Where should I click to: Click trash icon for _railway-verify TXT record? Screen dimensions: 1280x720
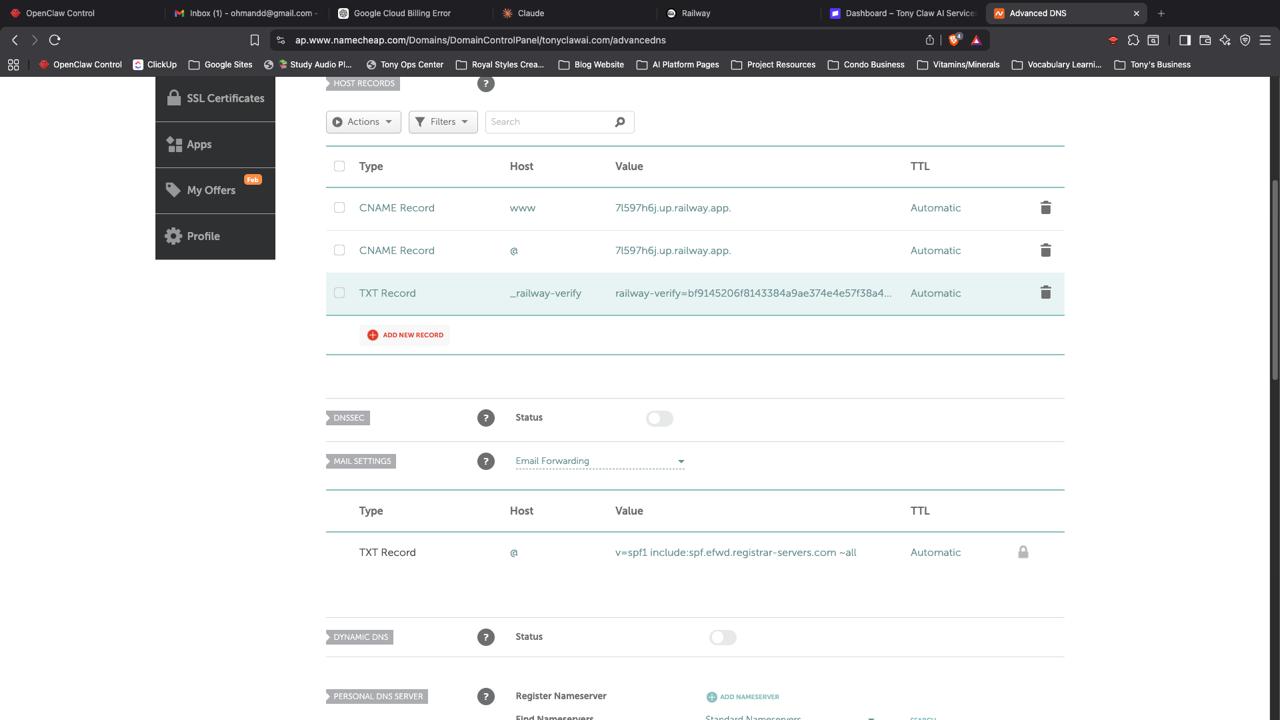pyautogui.click(x=1045, y=293)
